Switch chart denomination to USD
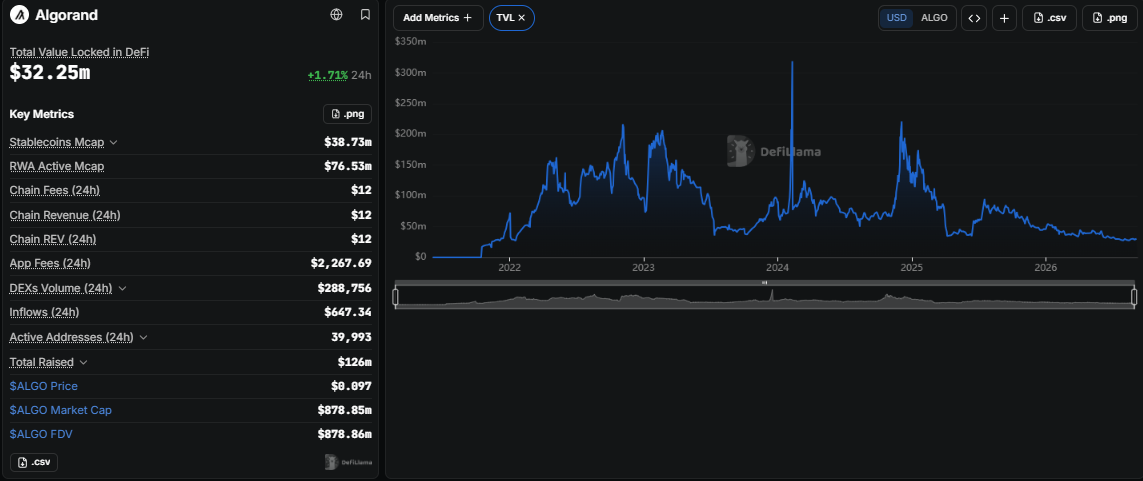1143x481 pixels. (897, 17)
